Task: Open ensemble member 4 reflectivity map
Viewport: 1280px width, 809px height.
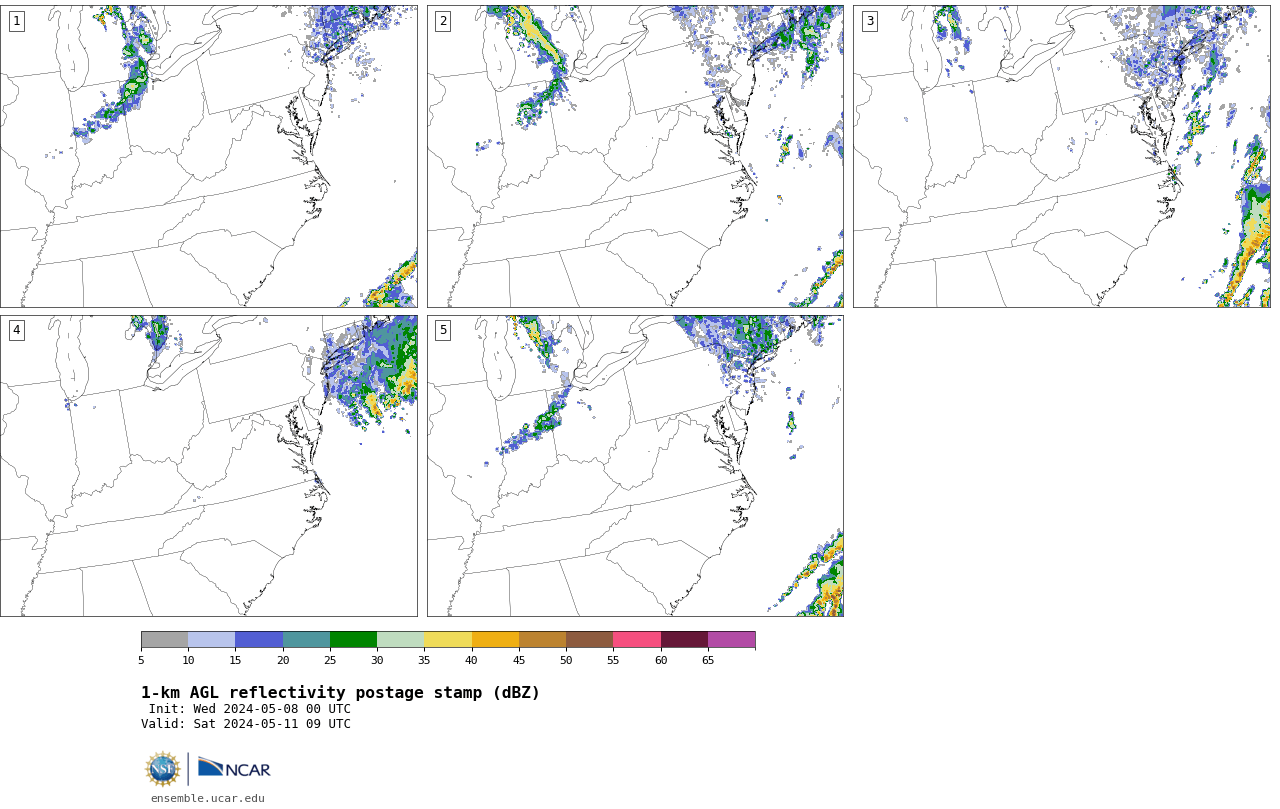Action: click(209, 466)
